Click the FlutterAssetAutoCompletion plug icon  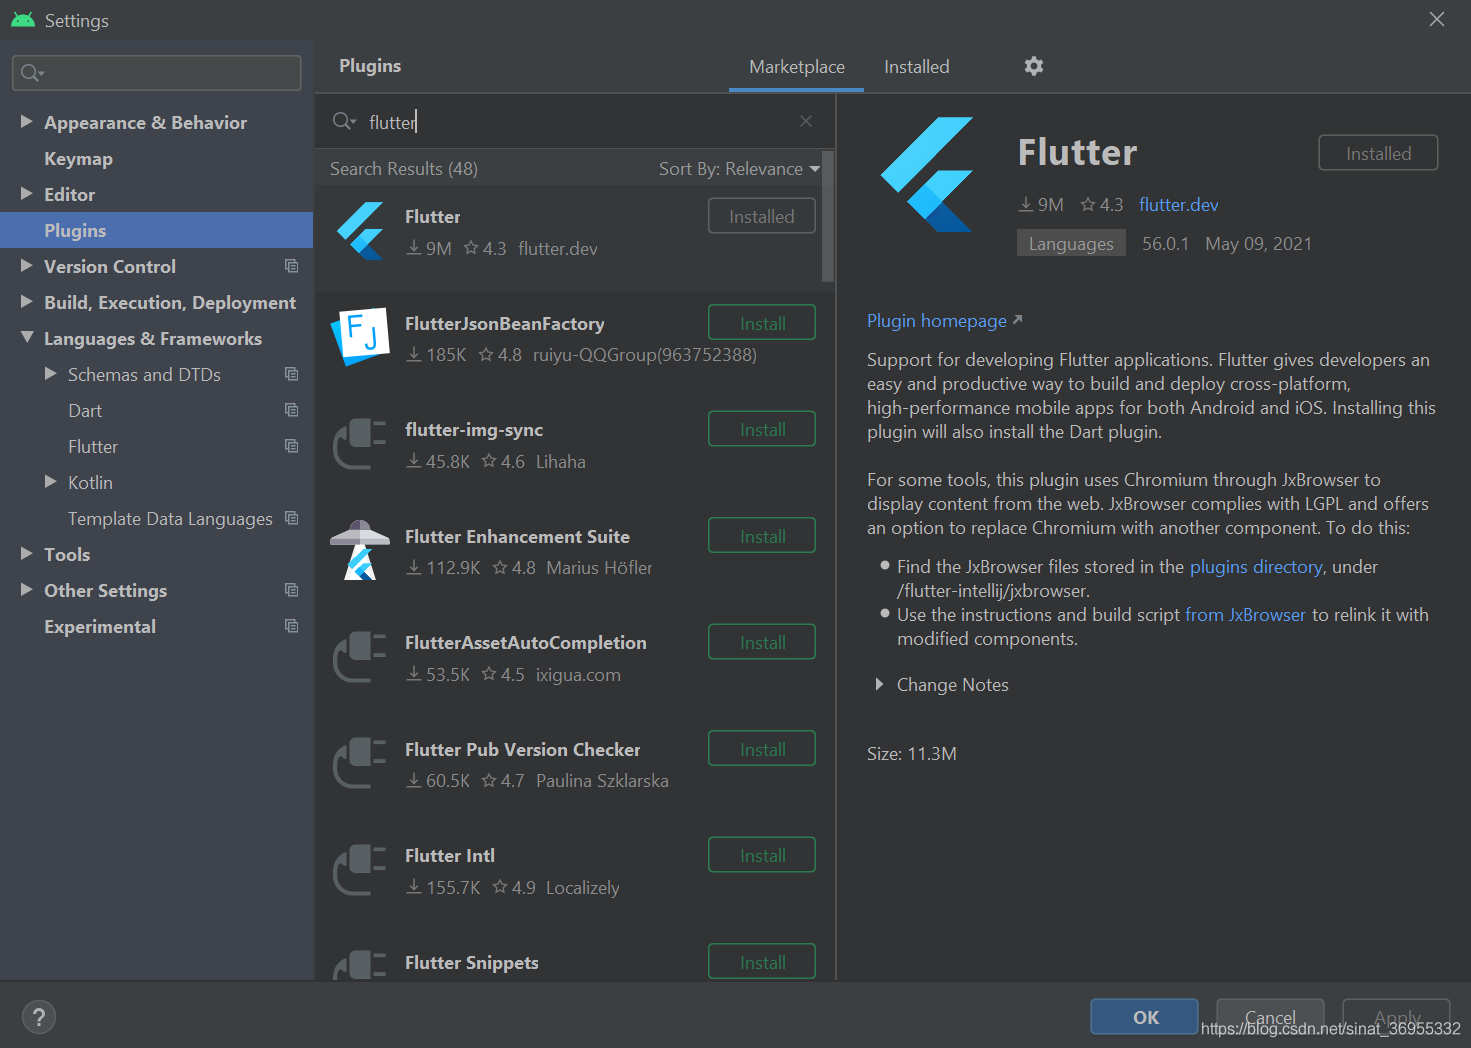point(359,657)
